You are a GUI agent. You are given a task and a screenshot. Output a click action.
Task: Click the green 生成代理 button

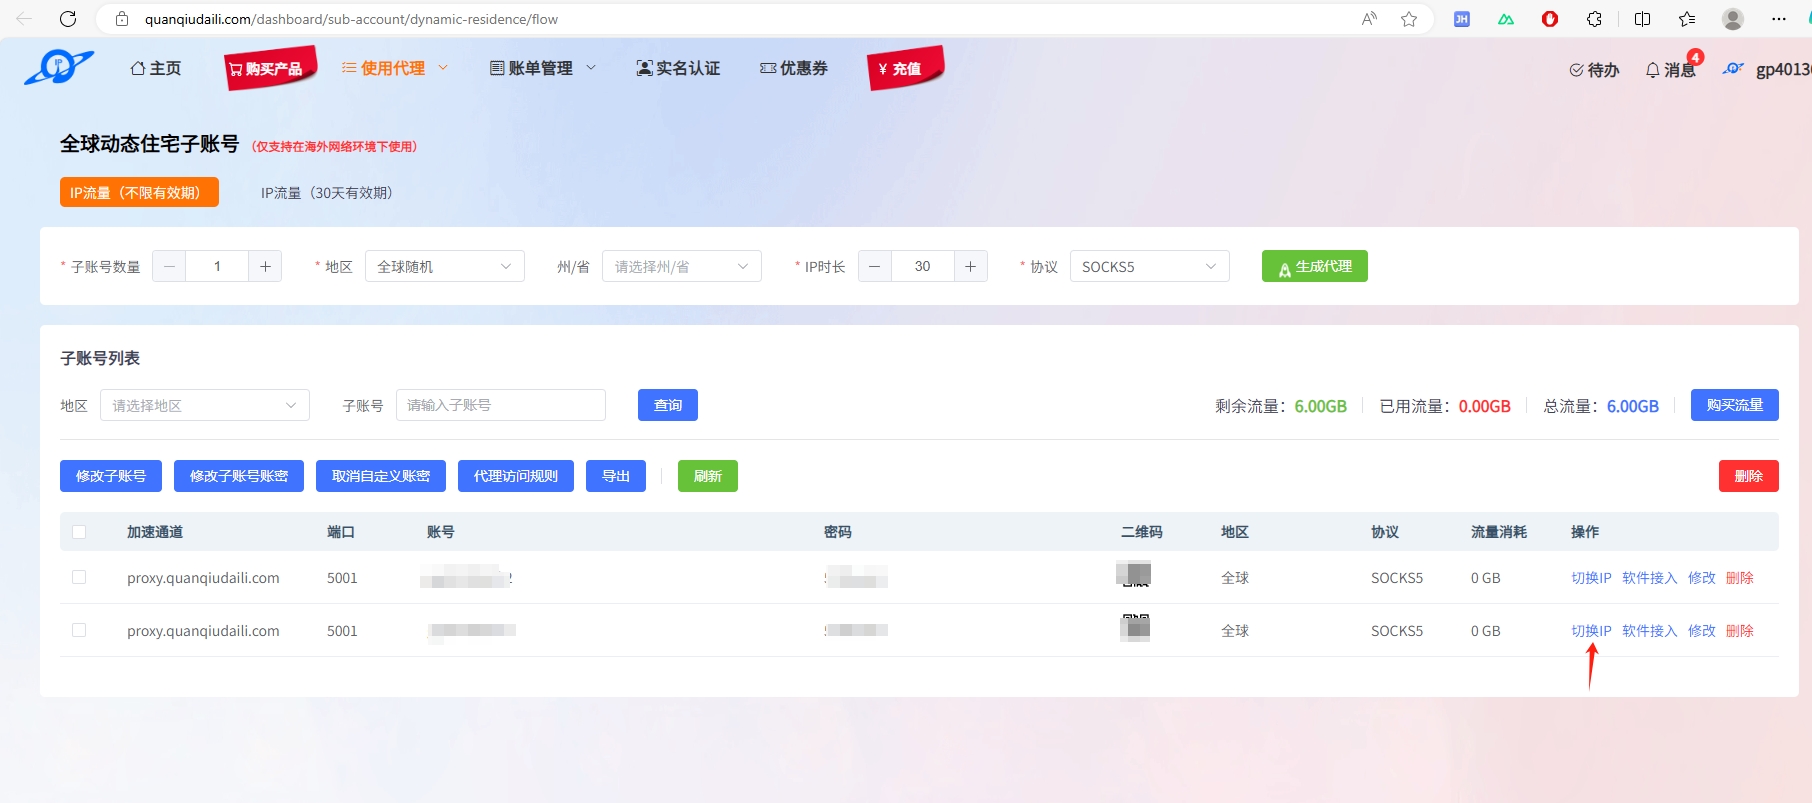(1314, 267)
